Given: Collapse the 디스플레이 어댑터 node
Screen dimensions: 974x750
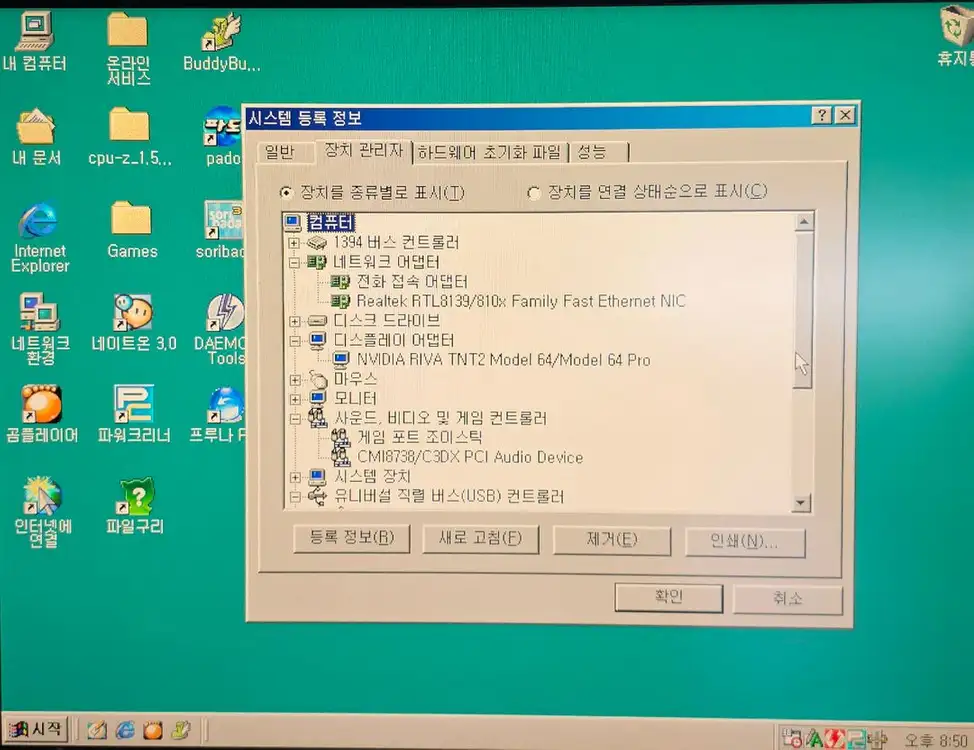Looking at the screenshot, I should [x=295, y=341].
